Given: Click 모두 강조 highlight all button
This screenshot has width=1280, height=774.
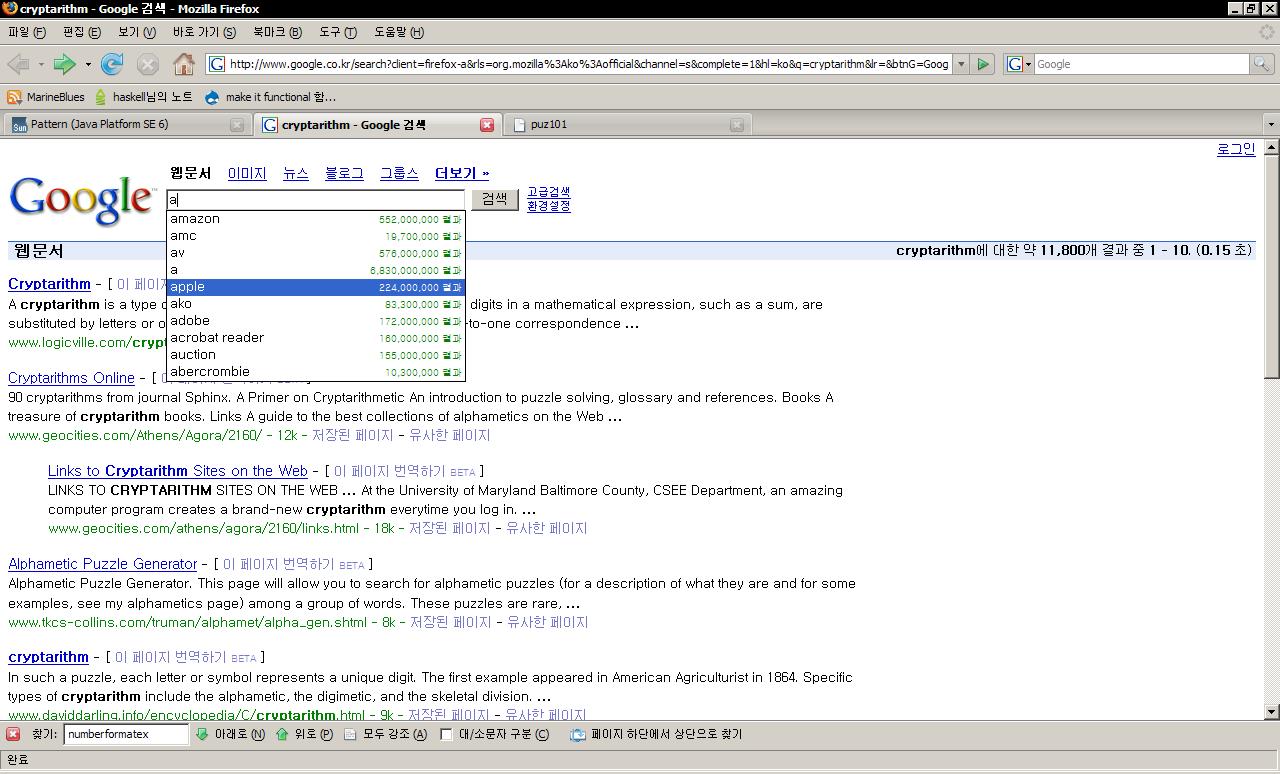Looking at the screenshot, I should (x=385, y=734).
